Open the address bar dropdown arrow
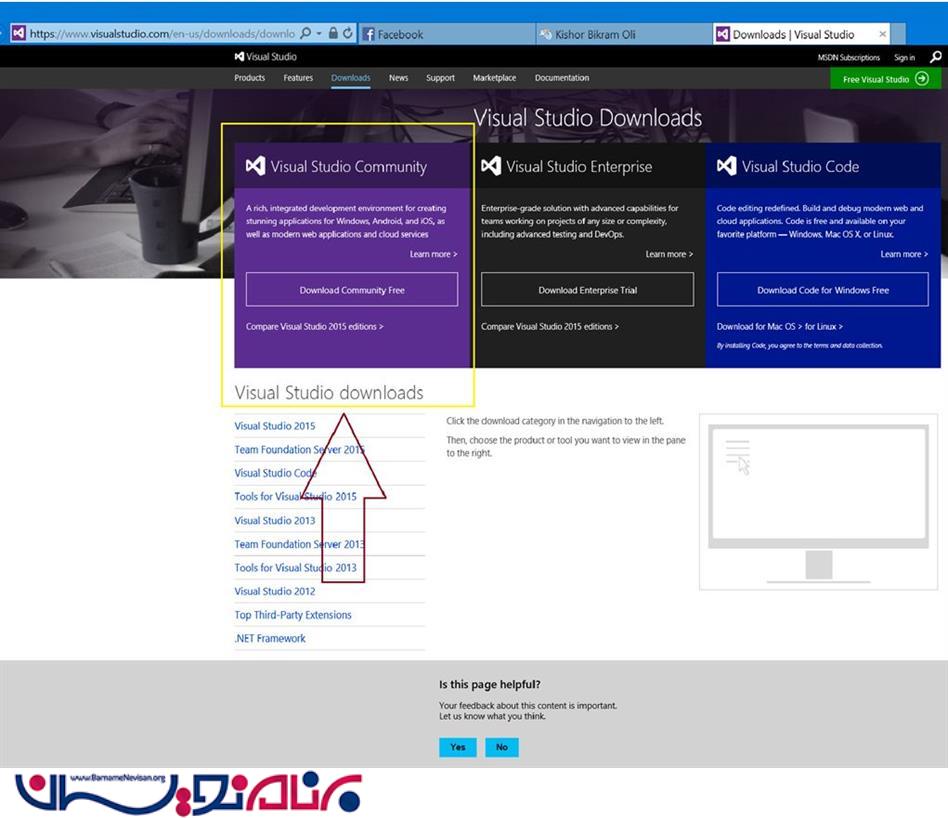 pos(319,33)
